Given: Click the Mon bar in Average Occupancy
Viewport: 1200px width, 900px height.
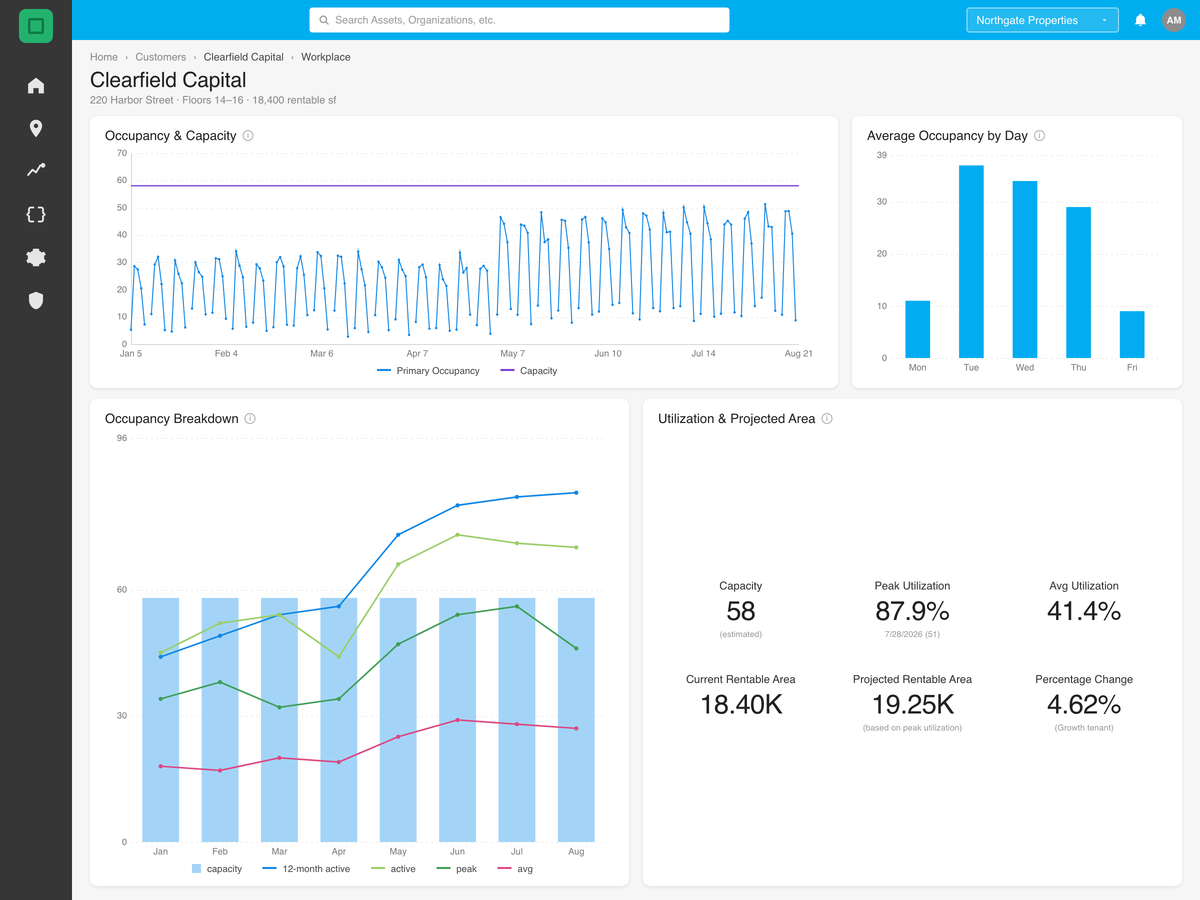Looking at the screenshot, I should click(x=917, y=329).
